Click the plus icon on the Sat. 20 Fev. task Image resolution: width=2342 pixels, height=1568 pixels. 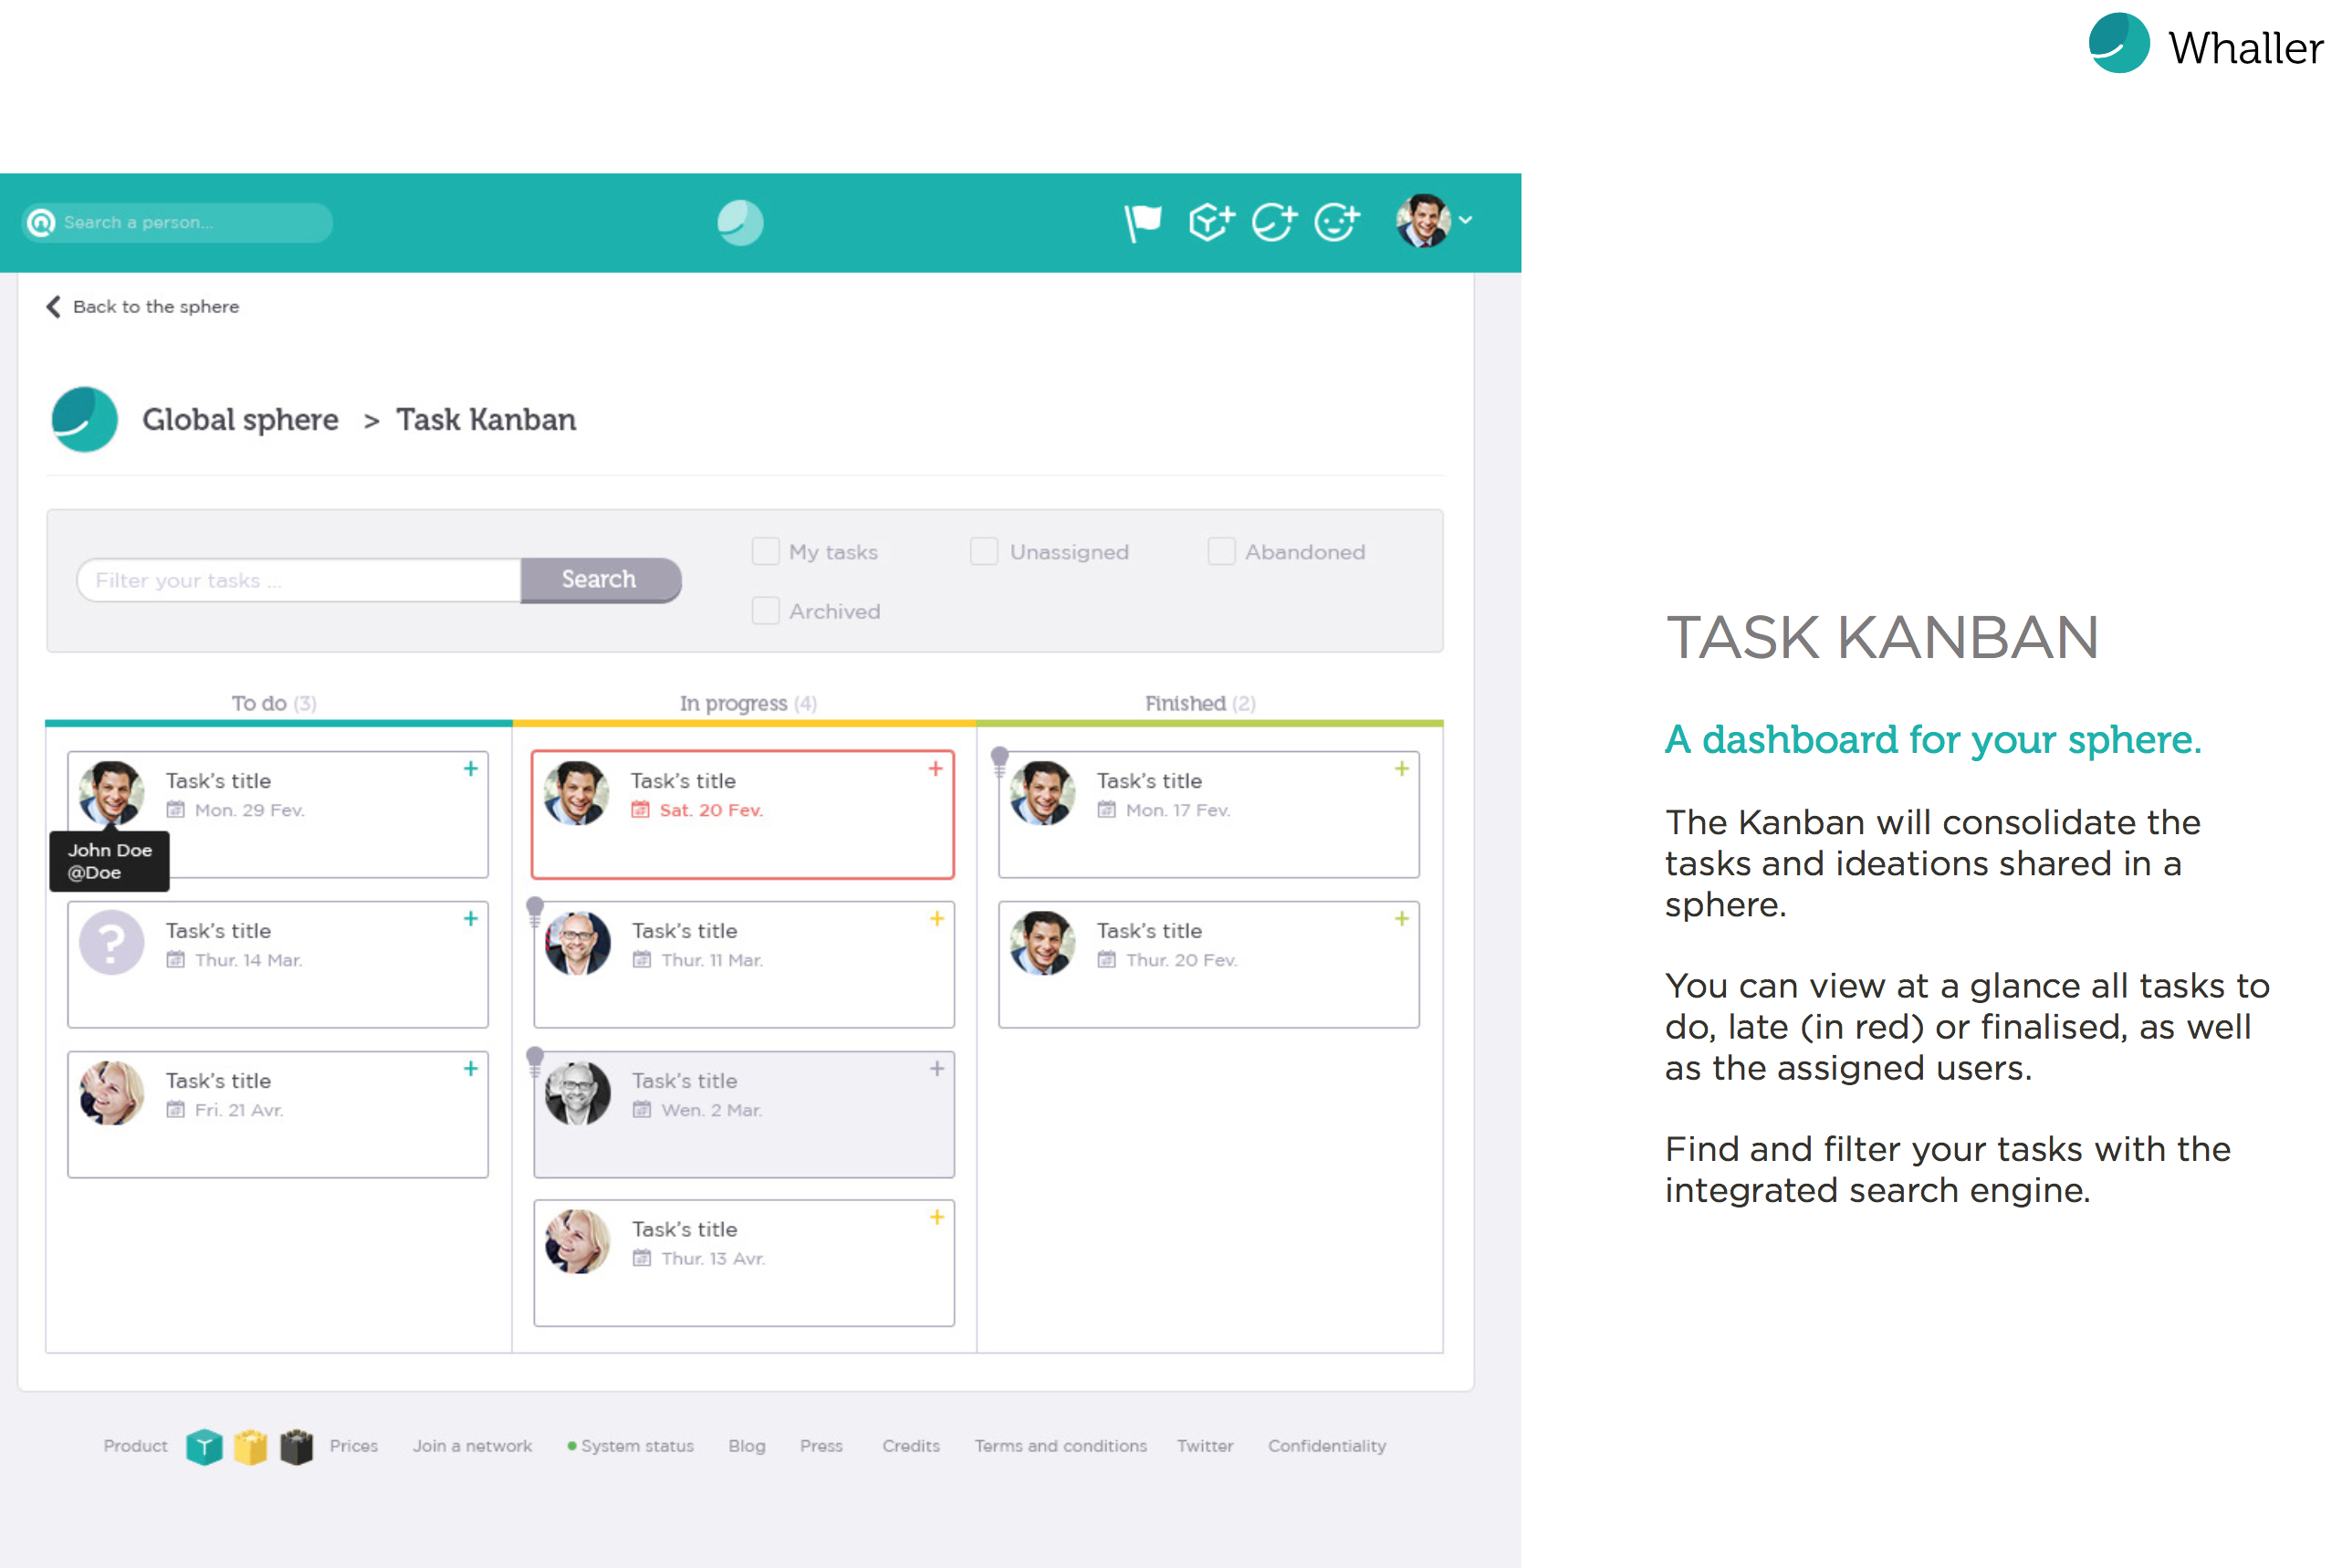point(935,769)
